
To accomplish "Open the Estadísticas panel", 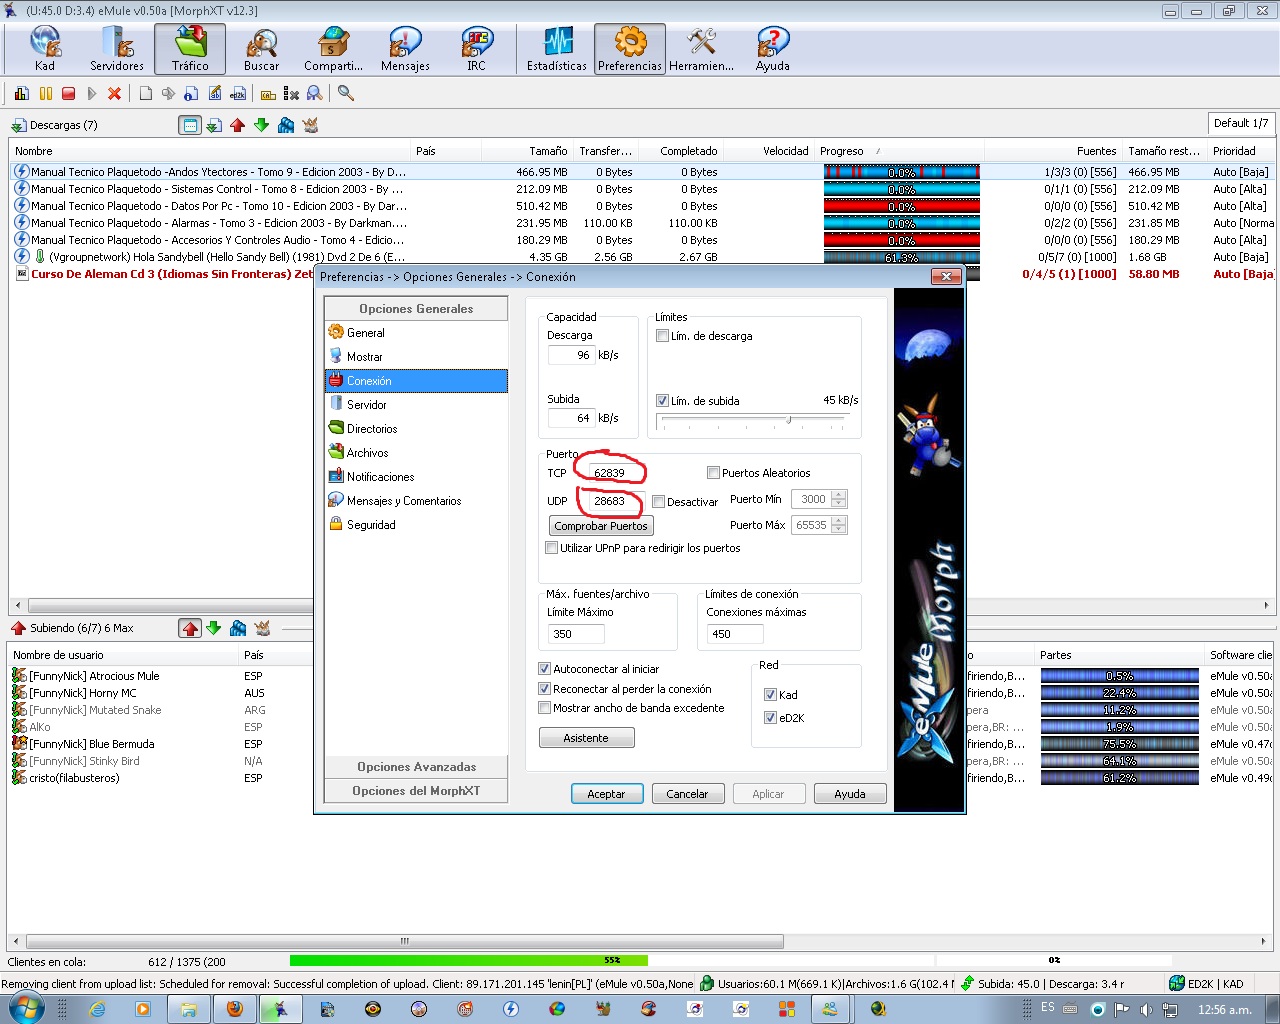I will click(x=557, y=49).
